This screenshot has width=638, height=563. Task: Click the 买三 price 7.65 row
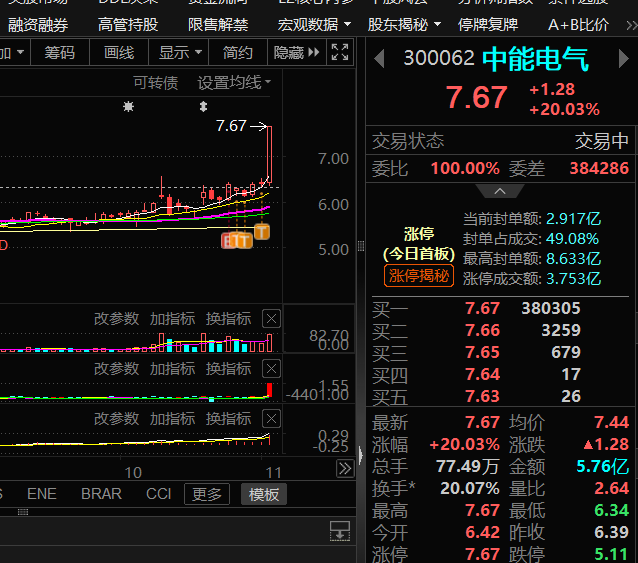coord(500,352)
